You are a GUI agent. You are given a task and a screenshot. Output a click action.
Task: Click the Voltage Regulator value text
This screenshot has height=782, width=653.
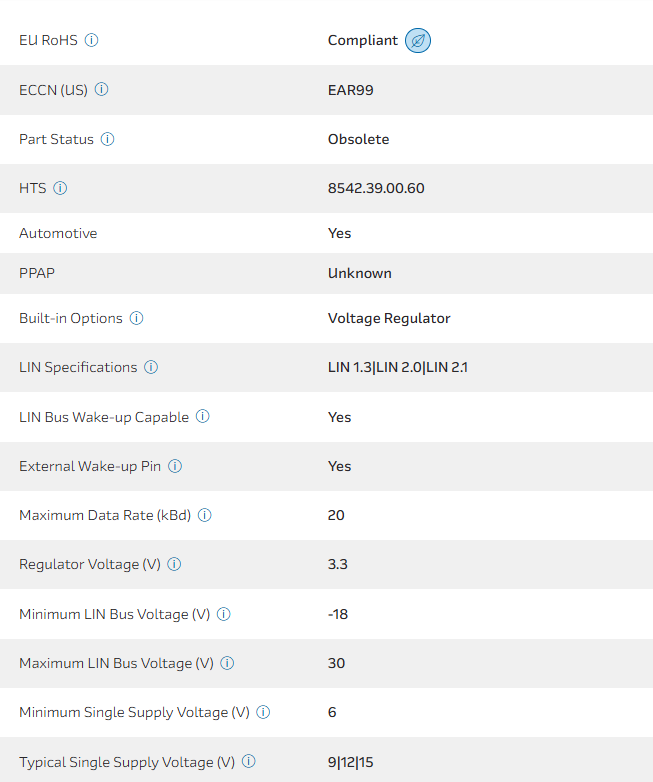click(x=389, y=318)
